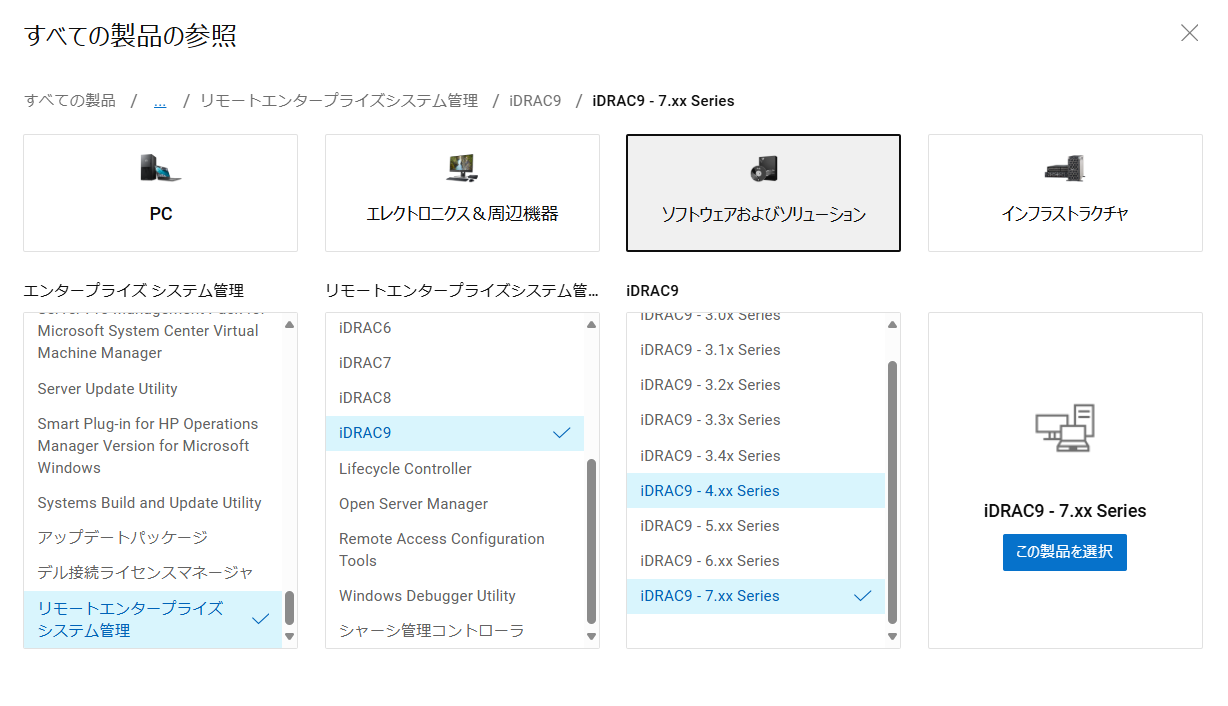Click the この製品を選択 button
The width and height of the screenshot is (1228, 706).
(1065, 552)
